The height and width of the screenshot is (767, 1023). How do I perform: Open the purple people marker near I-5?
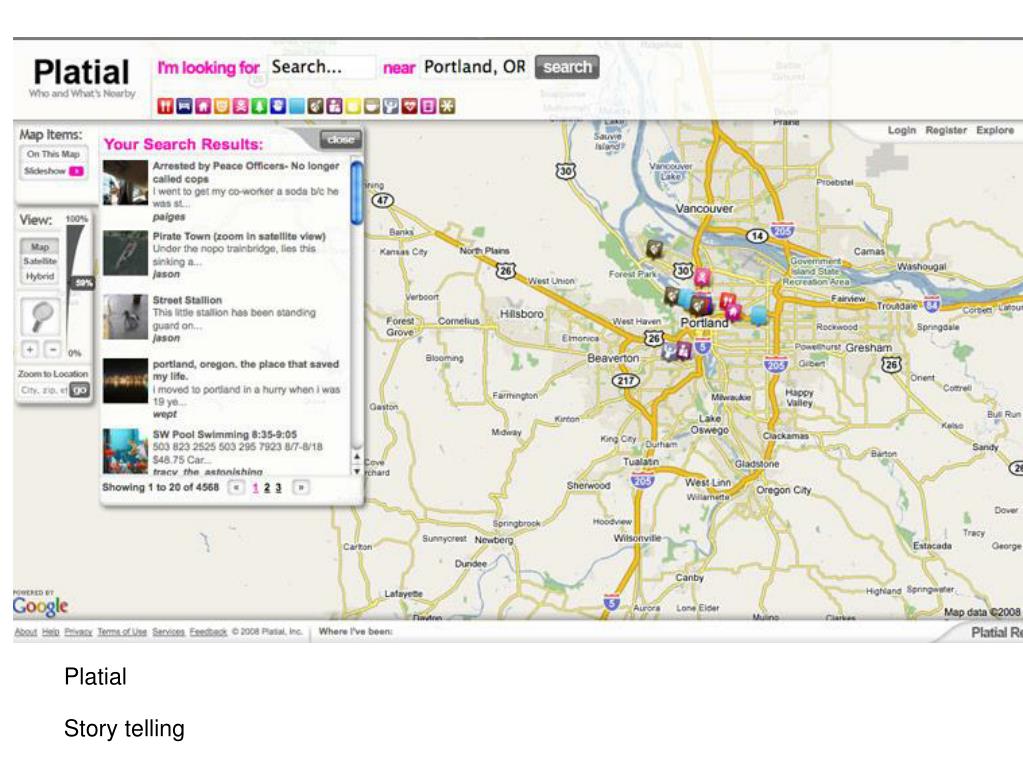coord(683,350)
